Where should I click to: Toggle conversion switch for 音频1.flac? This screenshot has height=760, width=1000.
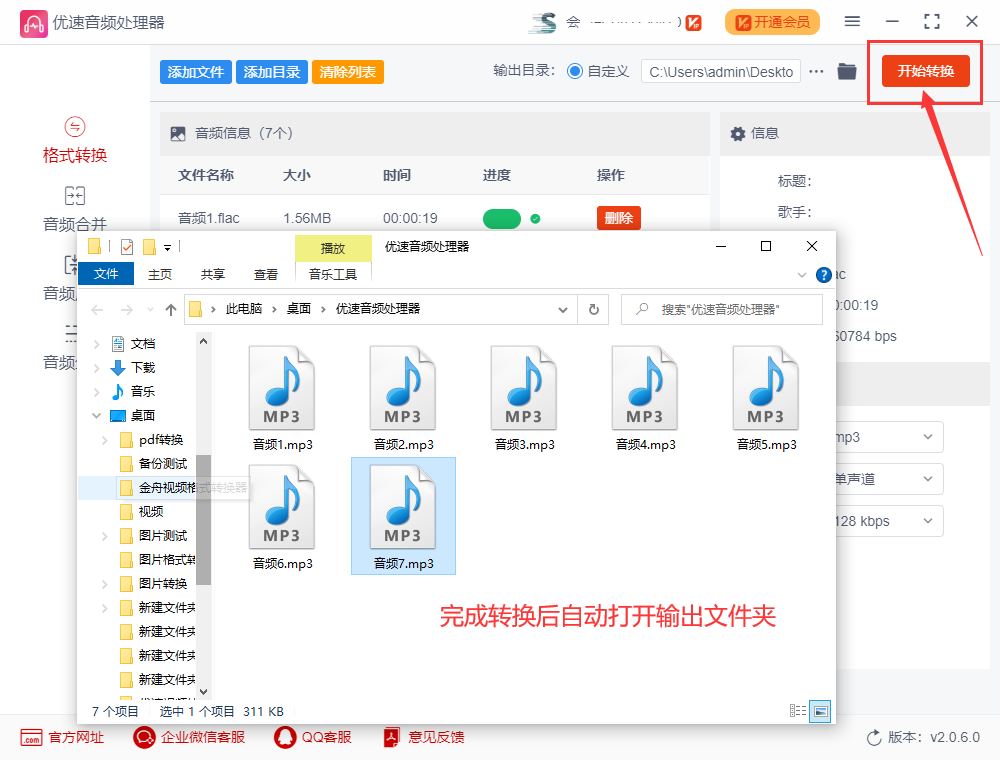click(502, 218)
